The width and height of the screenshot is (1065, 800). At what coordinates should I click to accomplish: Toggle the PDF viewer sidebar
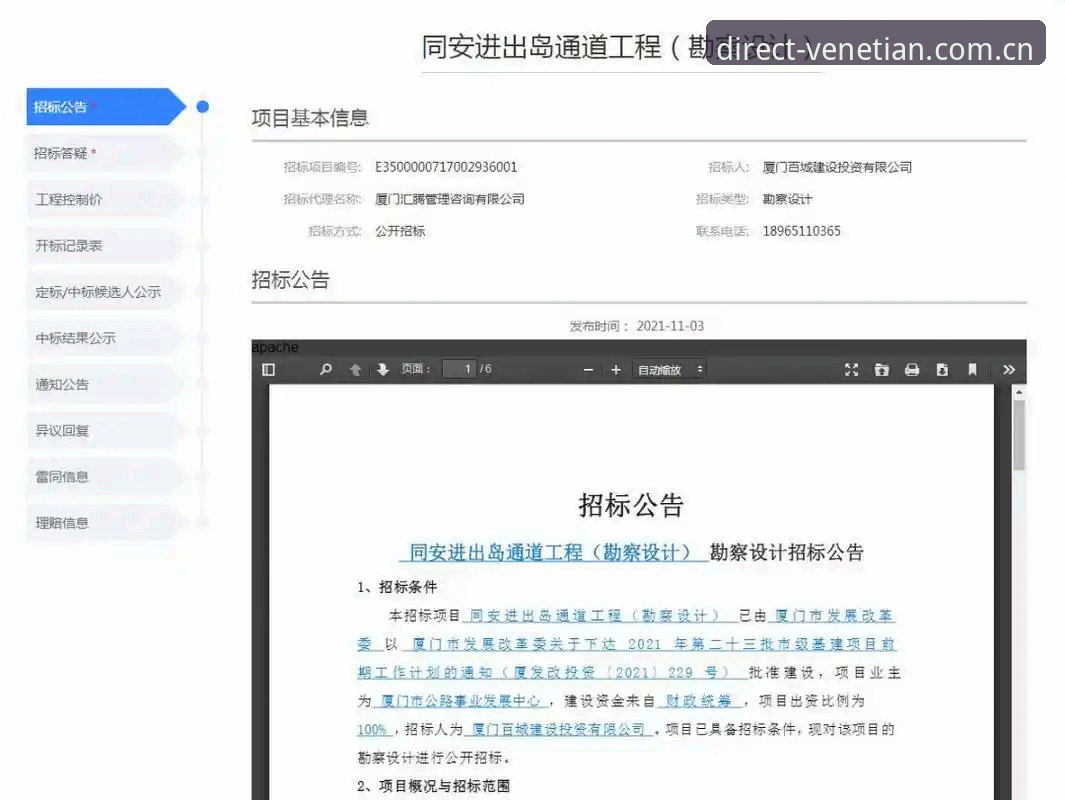tap(268, 369)
